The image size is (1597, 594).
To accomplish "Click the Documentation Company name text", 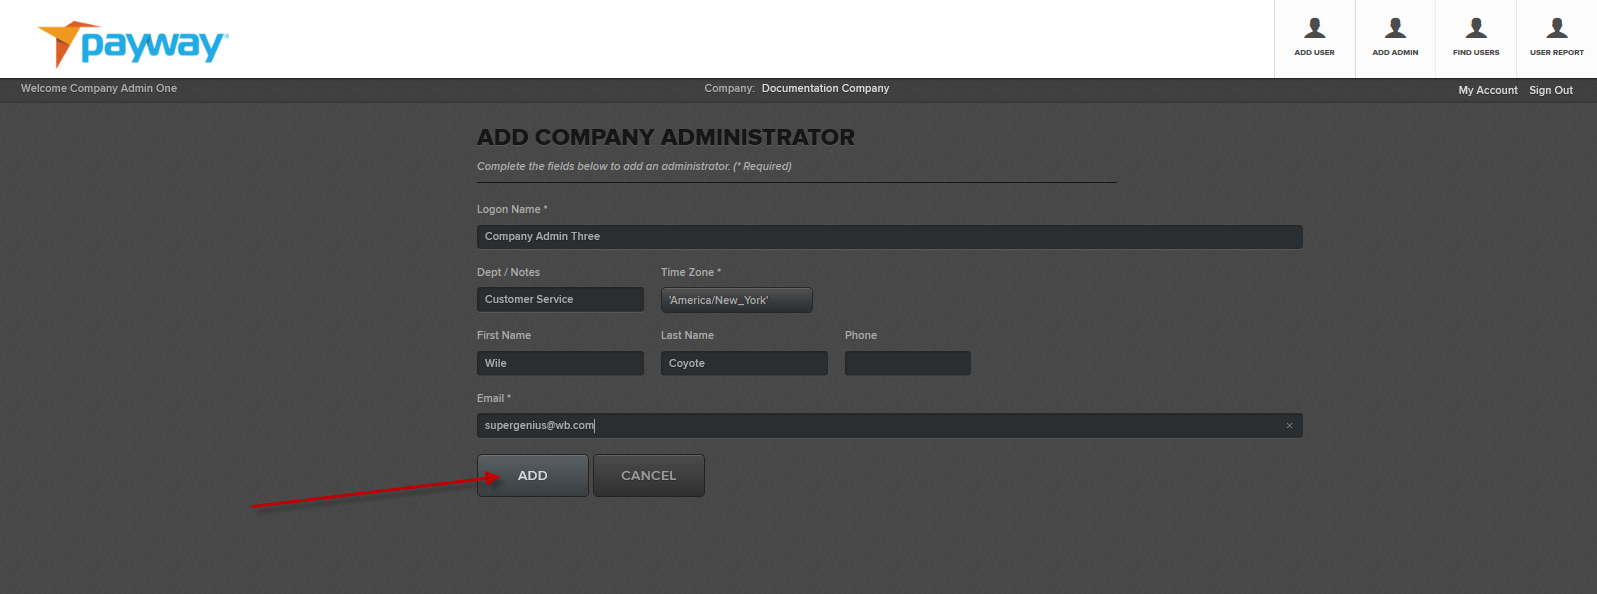I will (825, 89).
